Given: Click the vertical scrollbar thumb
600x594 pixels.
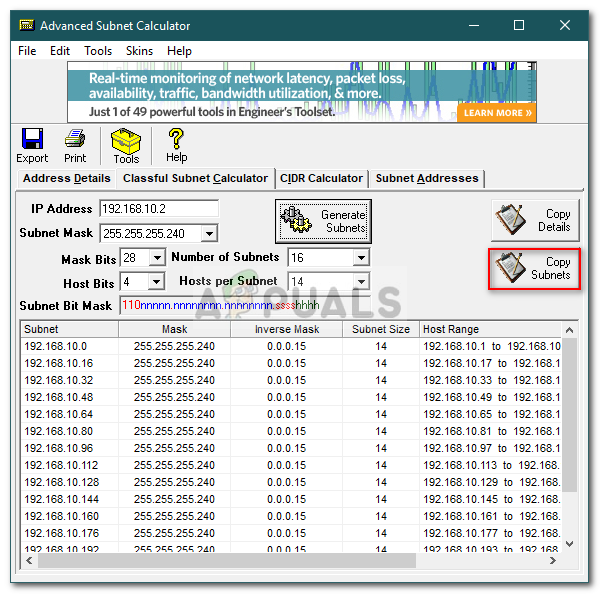Looking at the screenshot, I should click(x=569, y=414).
